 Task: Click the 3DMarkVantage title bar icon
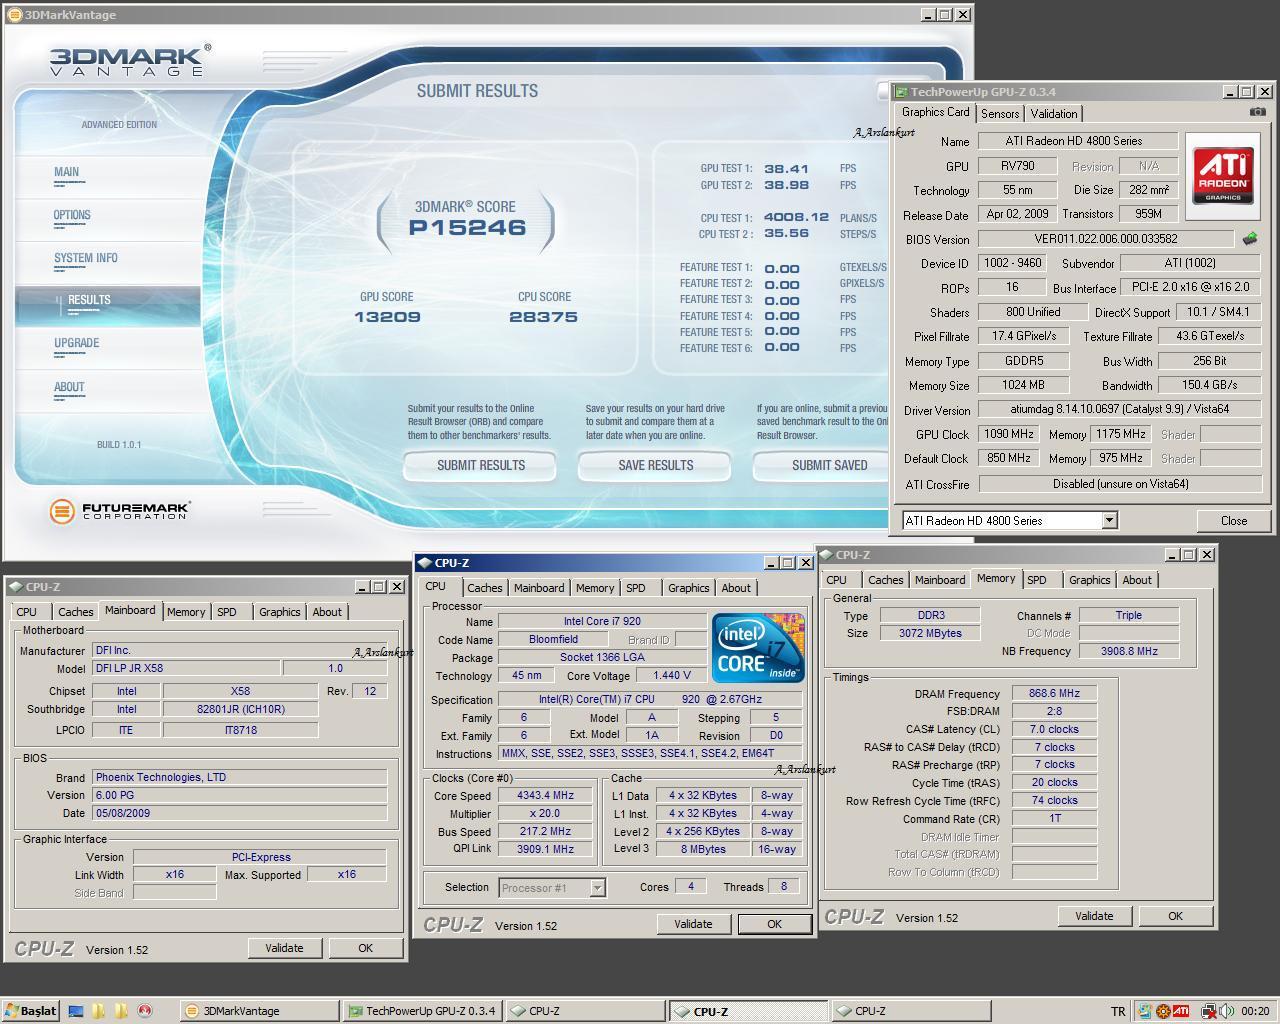coord(15,15)
